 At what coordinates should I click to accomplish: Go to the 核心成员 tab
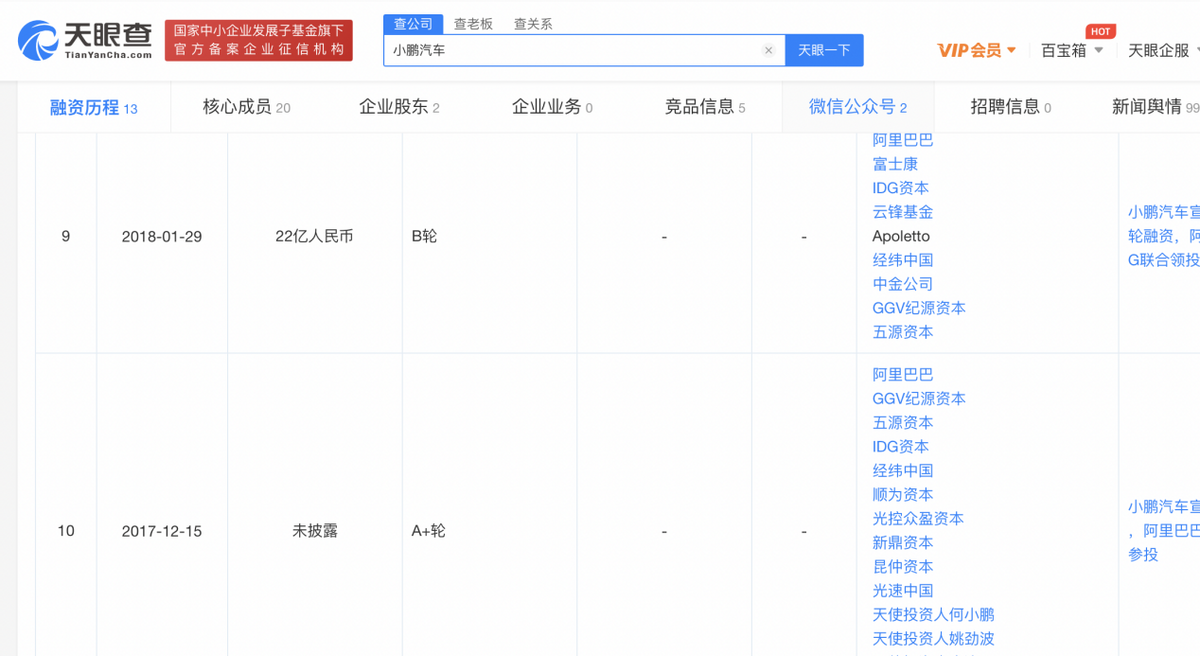tap(246, 107)
